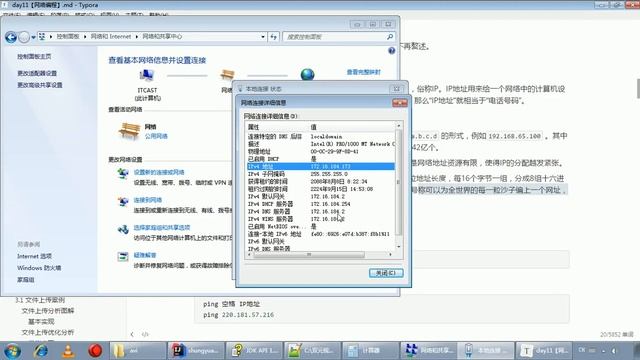Image resolution: width=640 pixels, height=360 pixels.
Task: Switch to IntelliJ window on the taskbar
Action: [196, 351]
